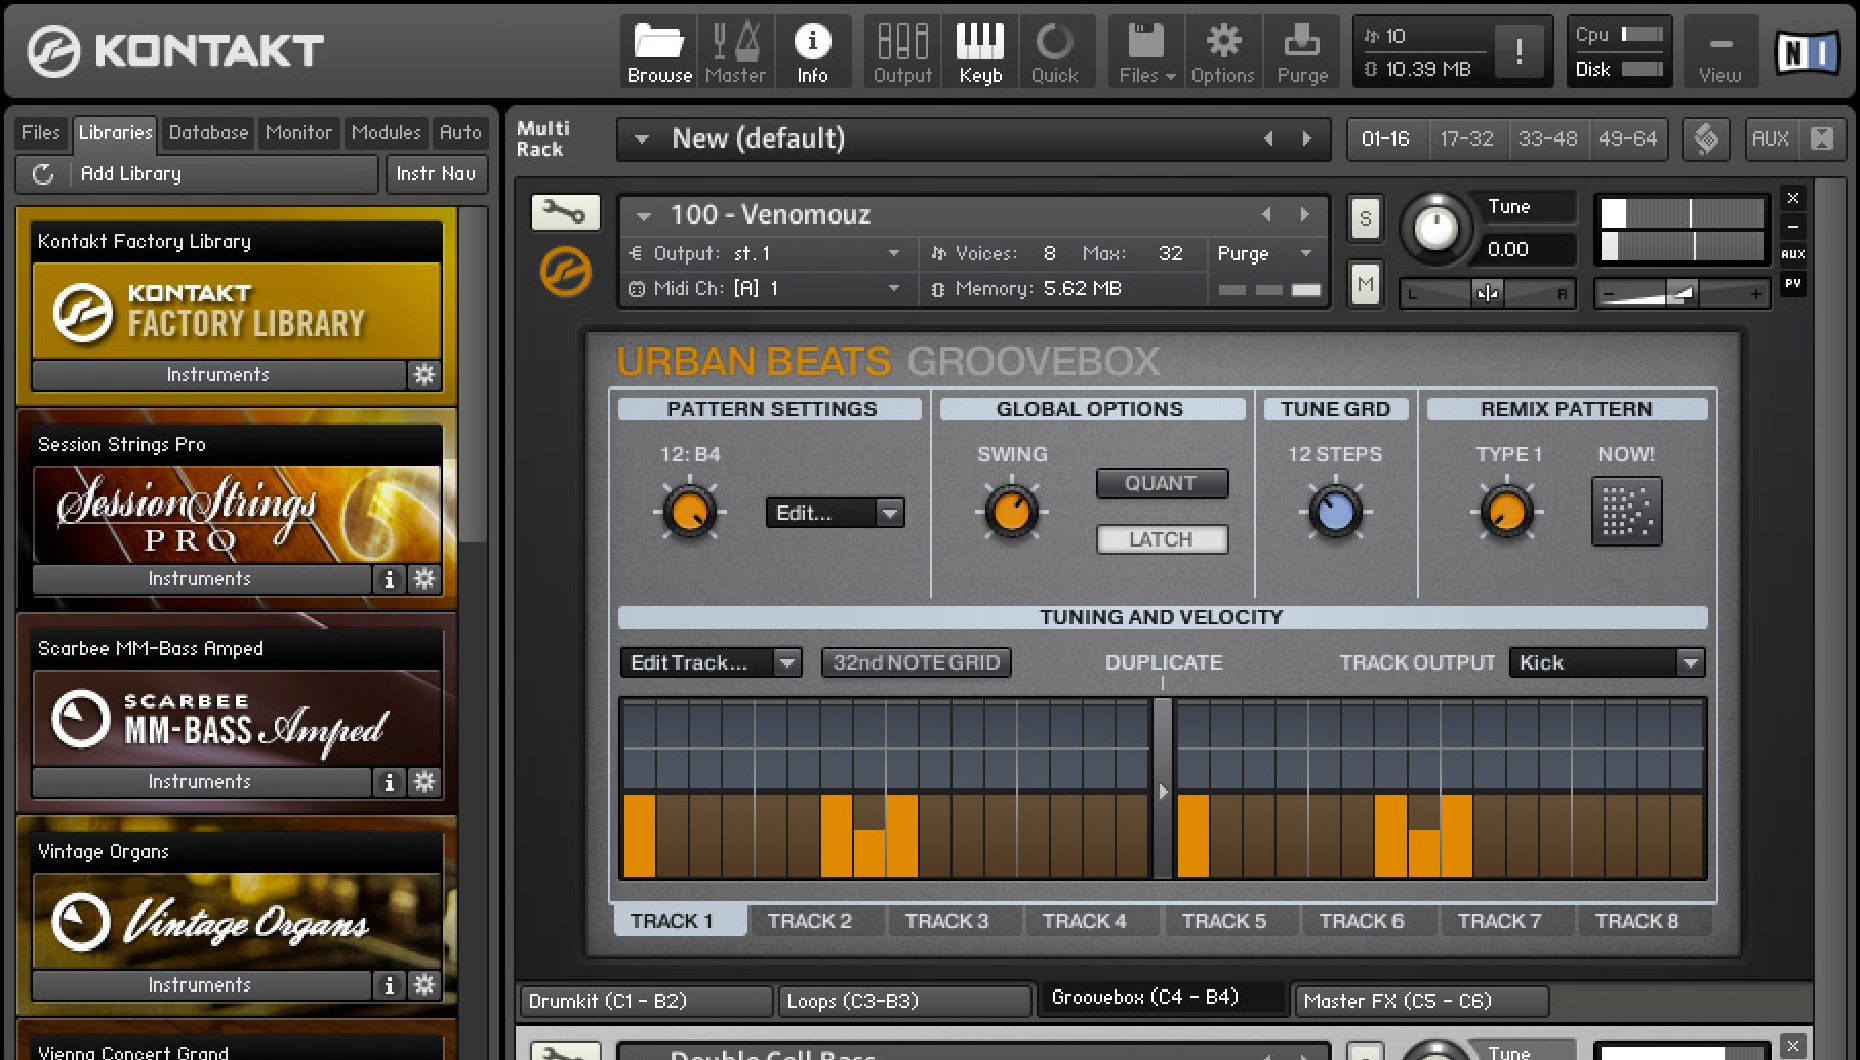Open the Track Output dropdown set to Kick
This screenshot has width=1860, height=1060.
pyautogui.click(x=1606, y=662)
